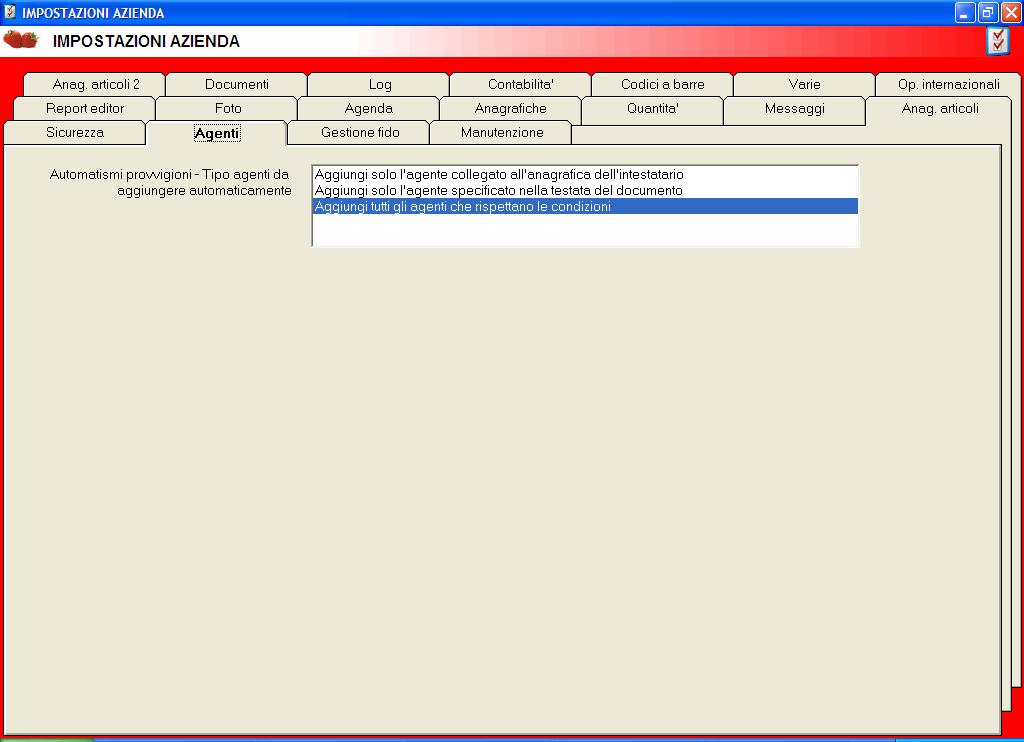1024x742 pixels.
Task: Select 'Aggiungi solo l'agente collegato all'anagrafica' option
Action: pyautogui.click(x=585, y=174)
